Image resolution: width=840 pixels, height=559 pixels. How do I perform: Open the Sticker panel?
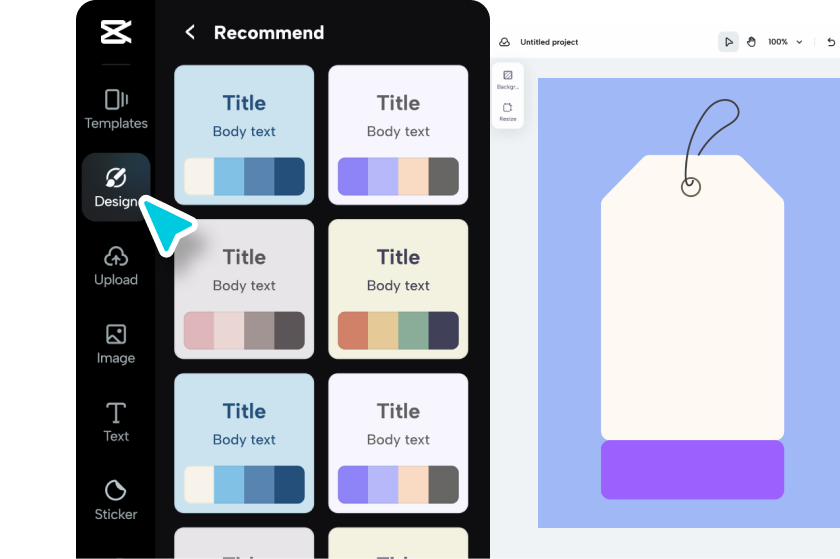pyautogui.click(x=116, y=501)
